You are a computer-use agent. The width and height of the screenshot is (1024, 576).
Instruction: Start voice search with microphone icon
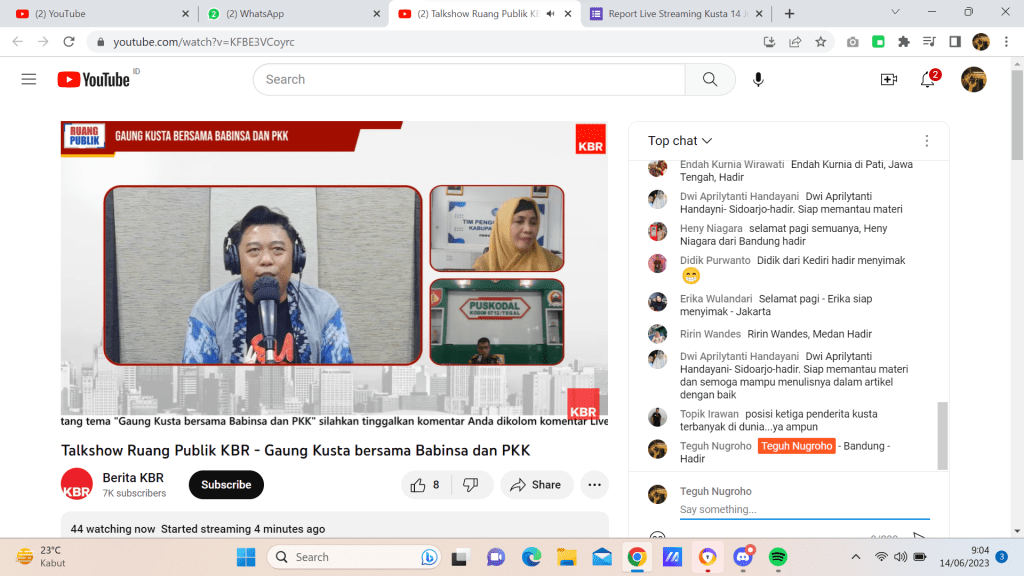coord(758,79)
